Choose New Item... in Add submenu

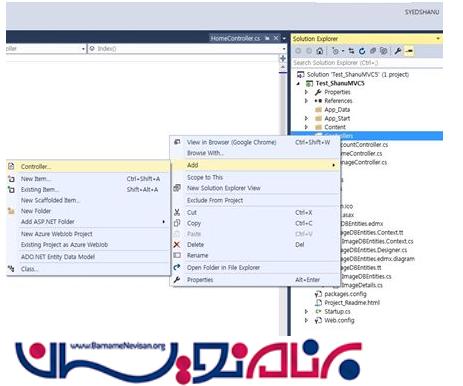(88, 179)
